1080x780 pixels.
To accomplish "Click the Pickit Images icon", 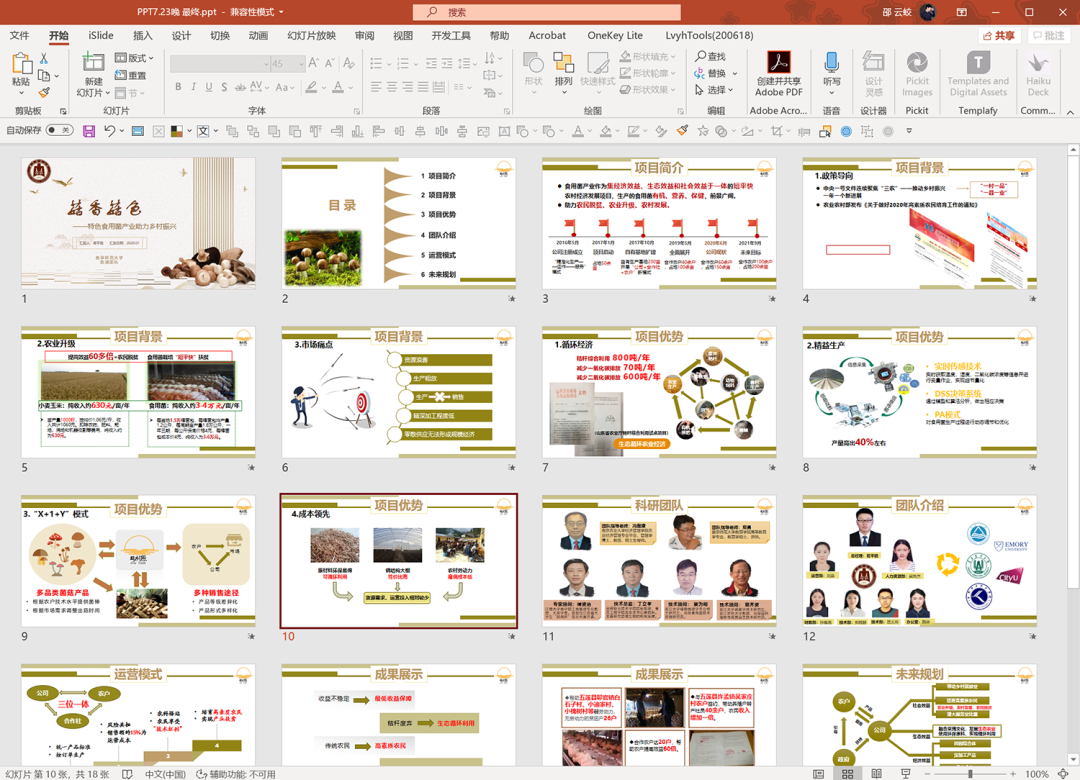I will [x=917, y=63].
